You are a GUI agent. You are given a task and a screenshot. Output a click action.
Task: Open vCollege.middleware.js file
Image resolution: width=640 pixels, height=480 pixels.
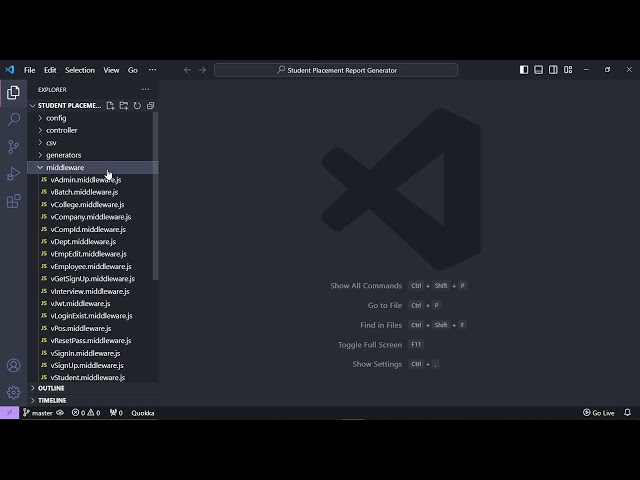[x=93, y=204]
